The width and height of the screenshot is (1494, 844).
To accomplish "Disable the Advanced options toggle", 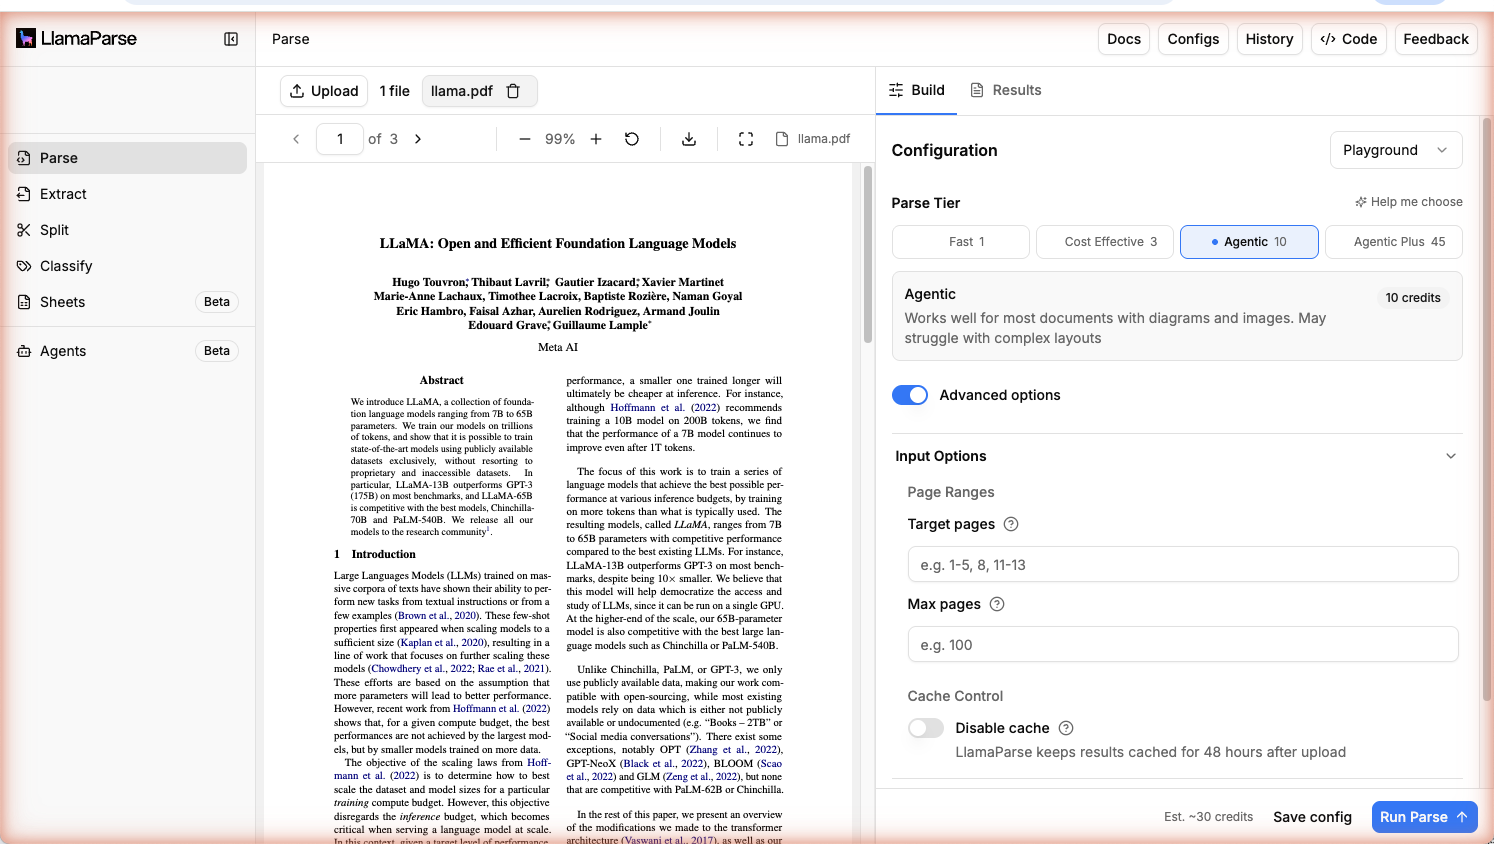I will 909,394.
